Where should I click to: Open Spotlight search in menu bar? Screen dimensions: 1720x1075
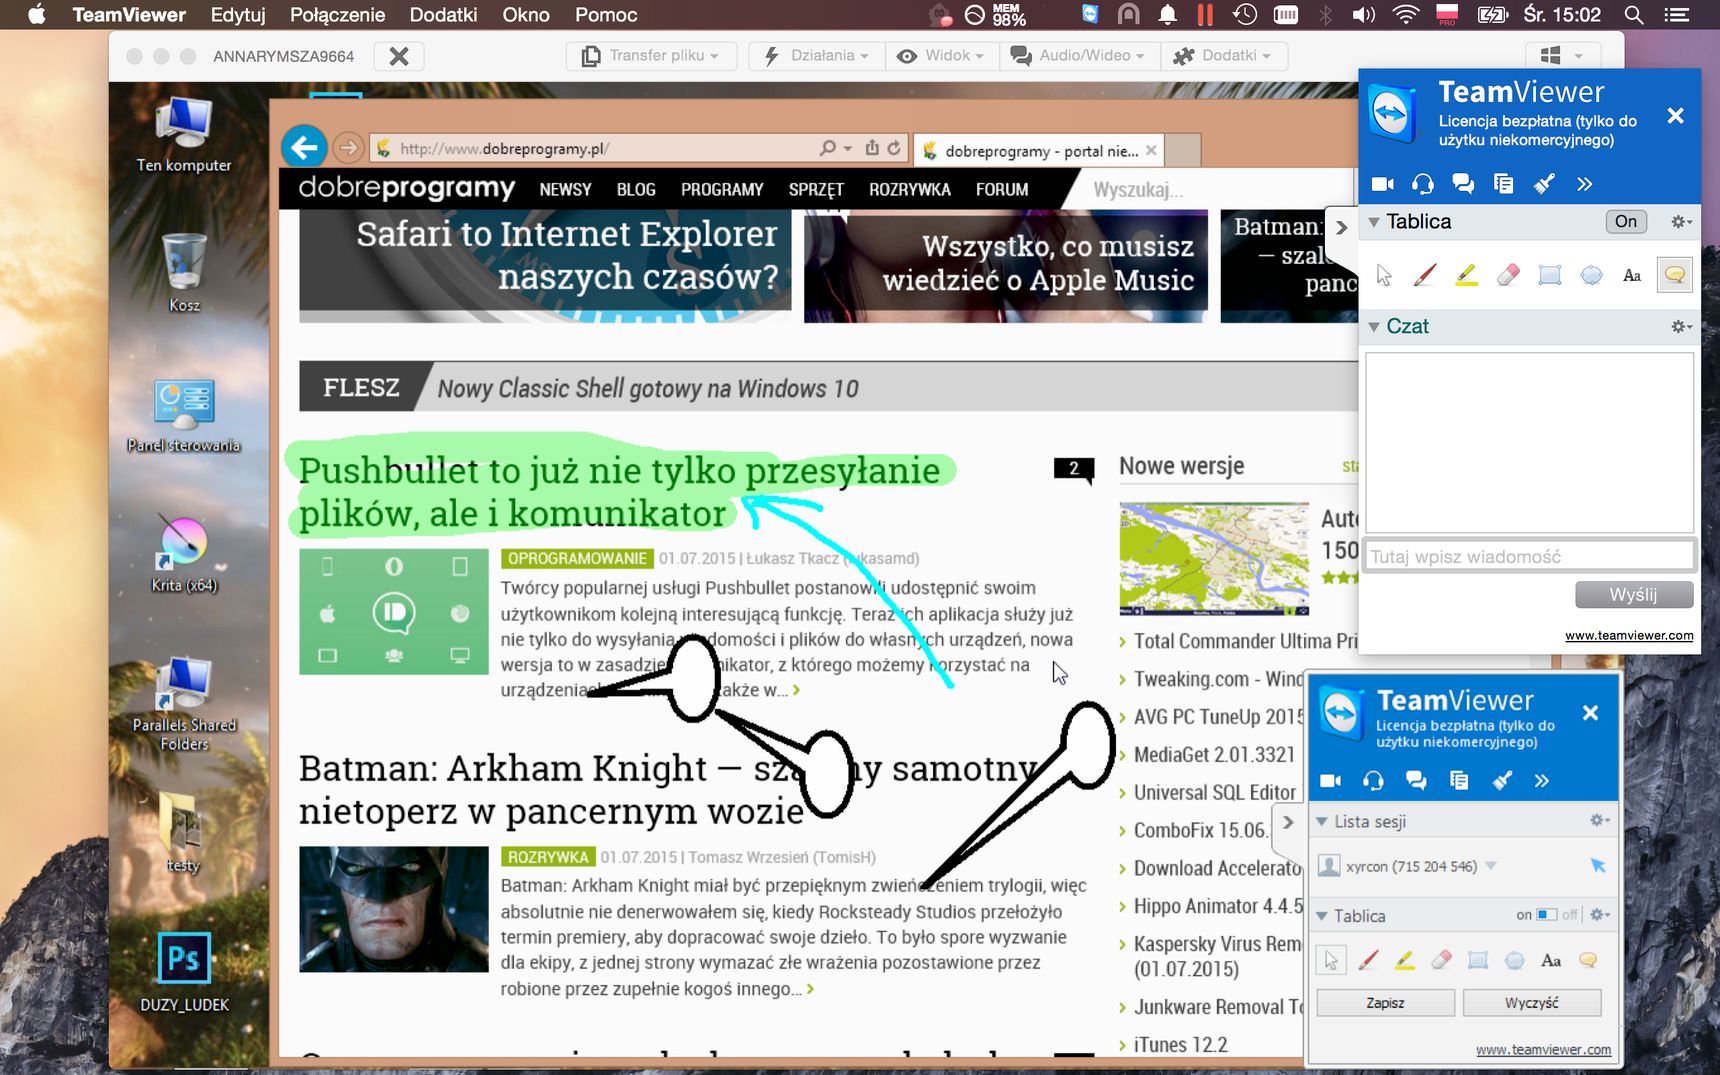pyautogui.click(x=1634, y=15)
